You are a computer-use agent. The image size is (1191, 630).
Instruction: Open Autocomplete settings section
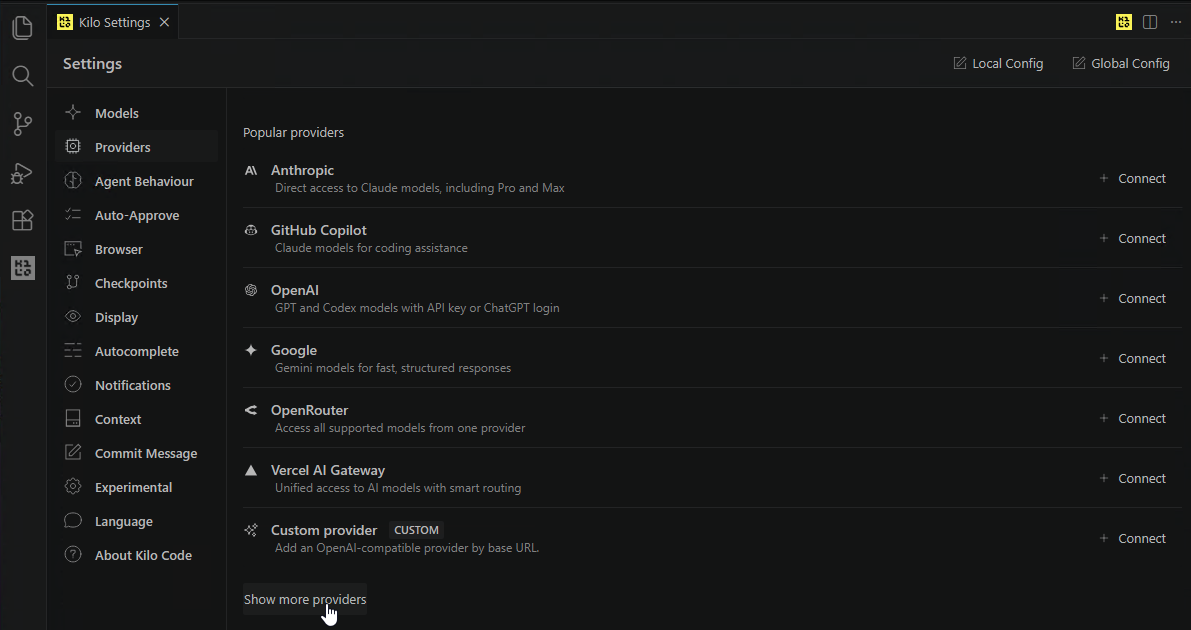[x=137, y=352]
